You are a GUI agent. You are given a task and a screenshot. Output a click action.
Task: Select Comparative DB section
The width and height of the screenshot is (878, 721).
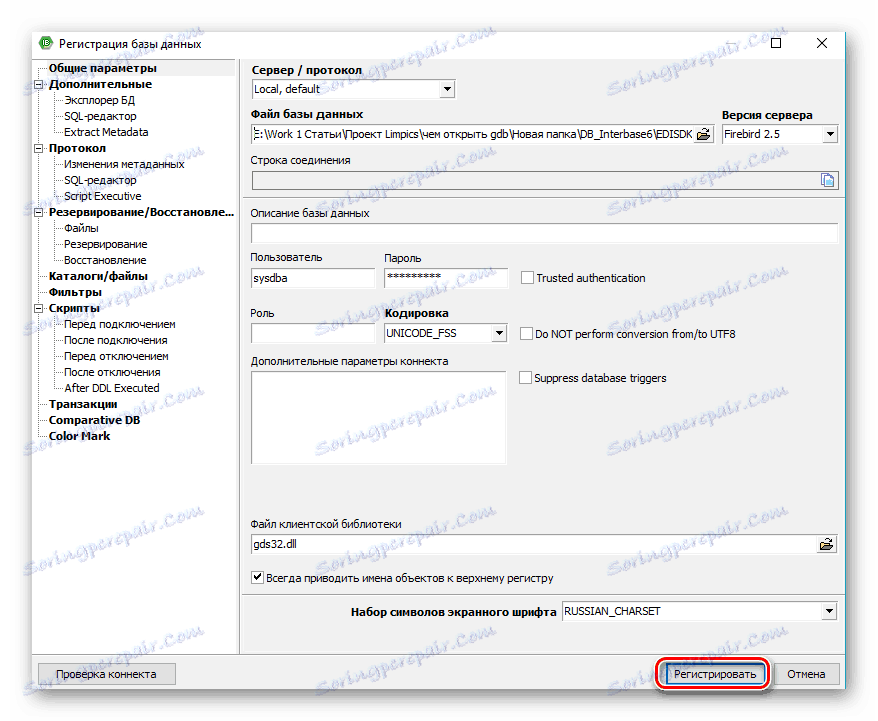(x=94, y=420)
